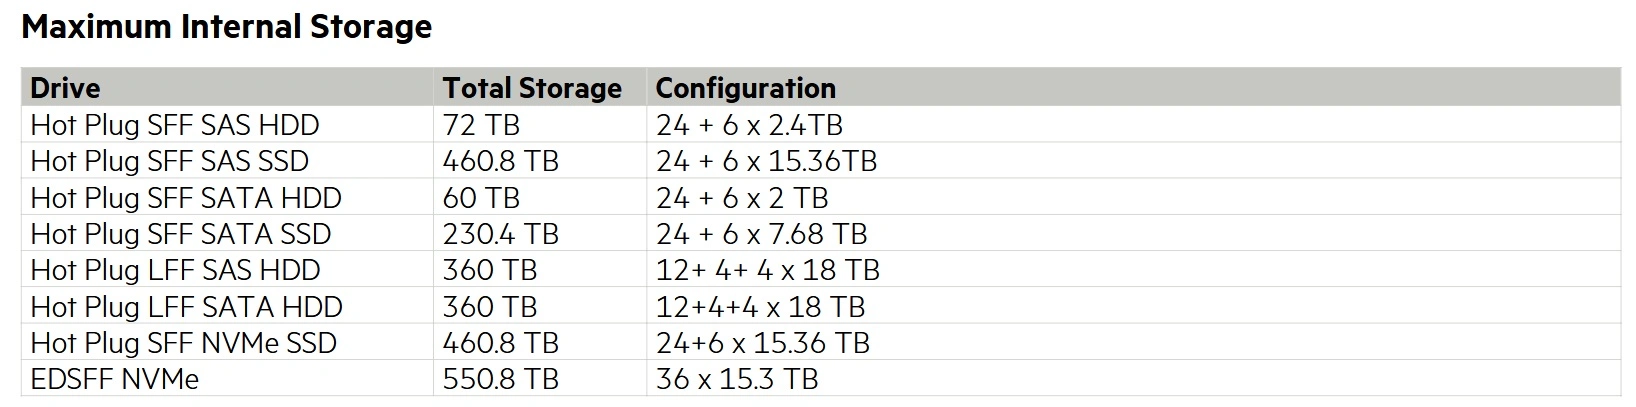Click the "Hot Plug SFF SAS HDD" cell
The height and width of the screenshot is (407, 1636).
[x=175, y=125]
